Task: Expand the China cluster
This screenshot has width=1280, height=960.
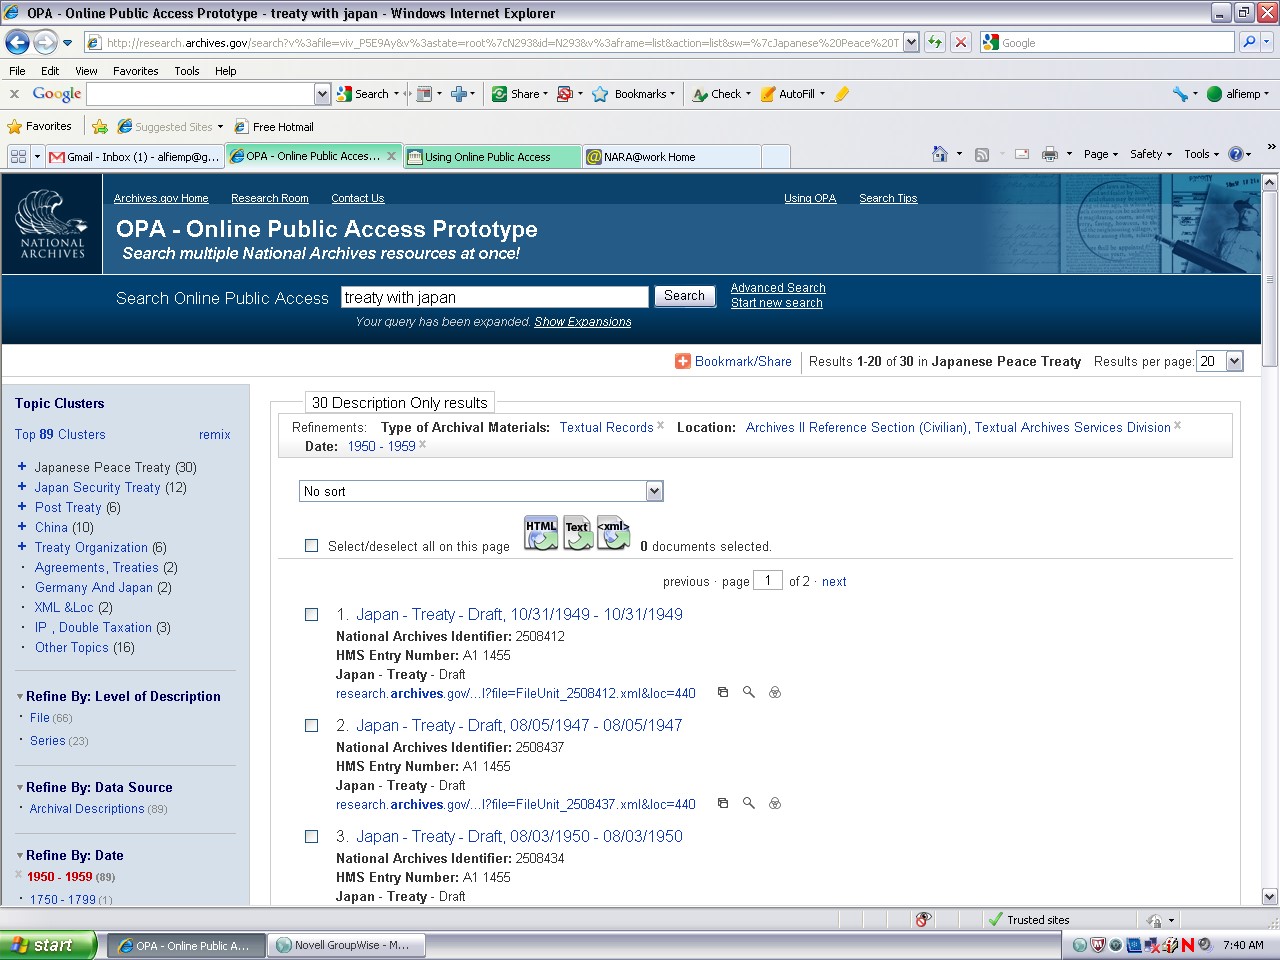Action: click(x=22, y=527)
